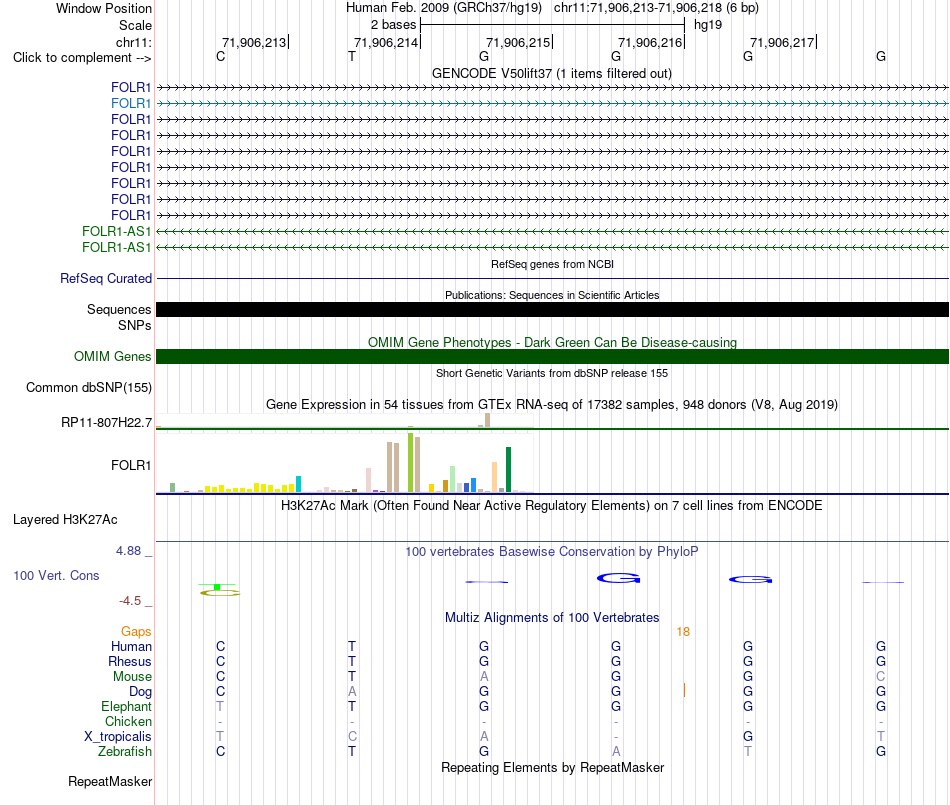Click the 'Window Position' label
This screenshot has width=950, height=805.
(x=104, y=8)
